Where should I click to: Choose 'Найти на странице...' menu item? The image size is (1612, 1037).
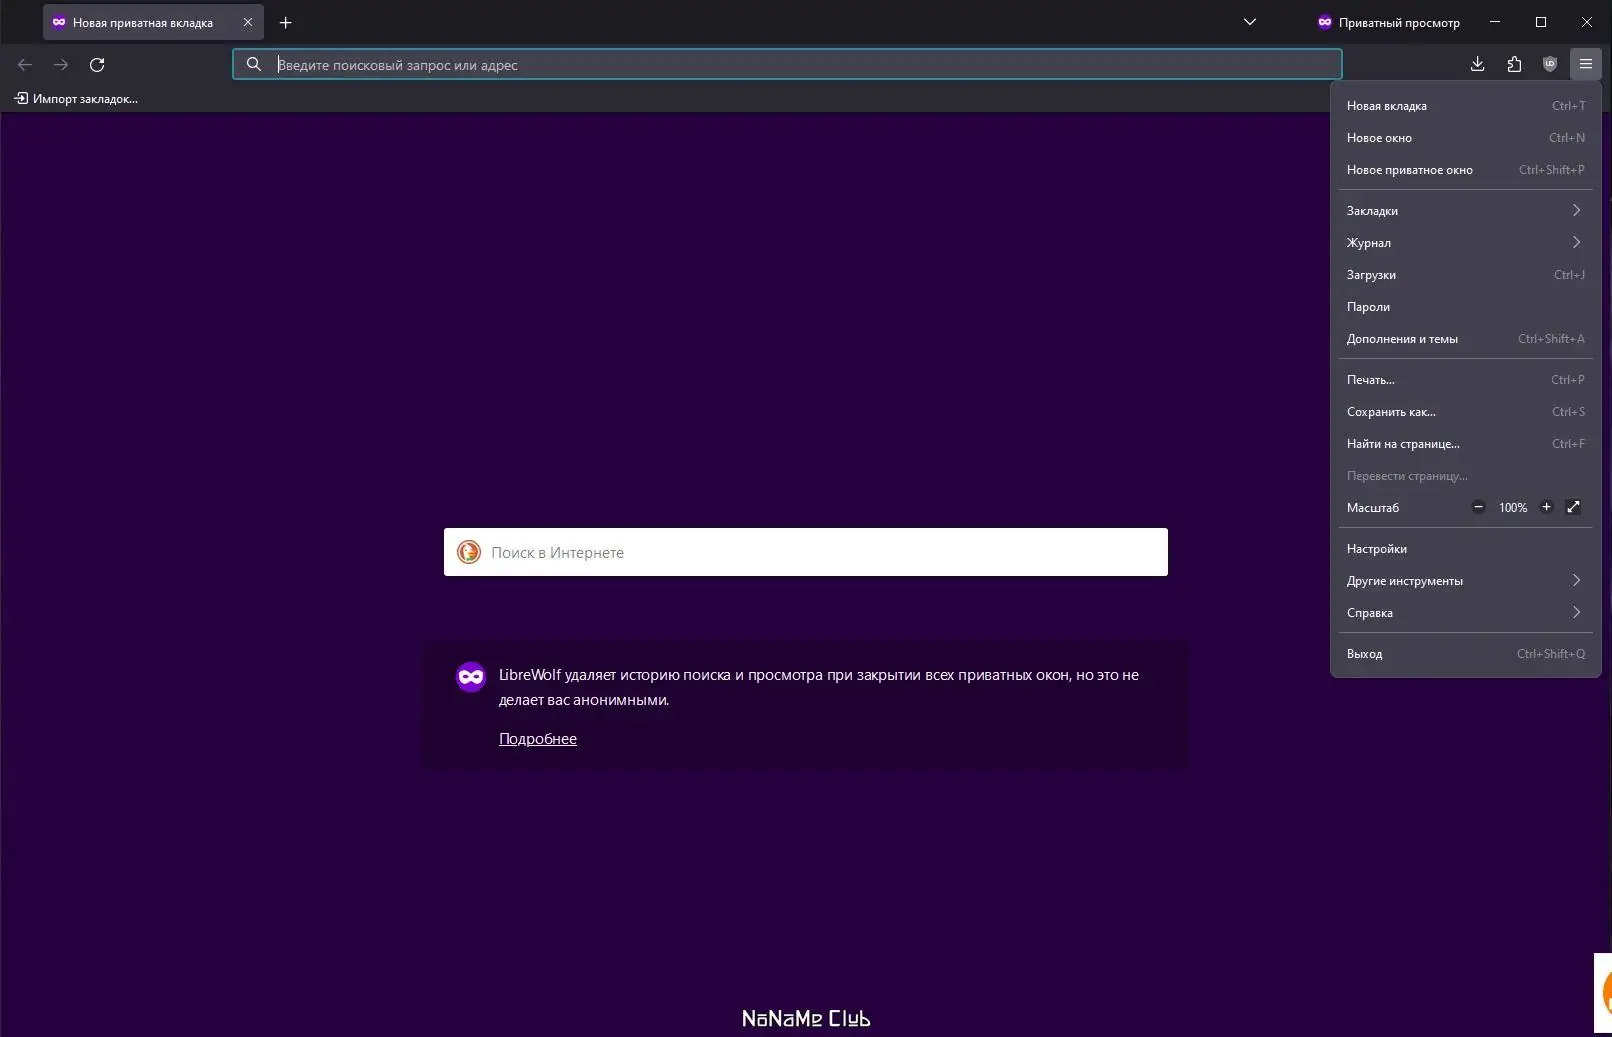1465,444
